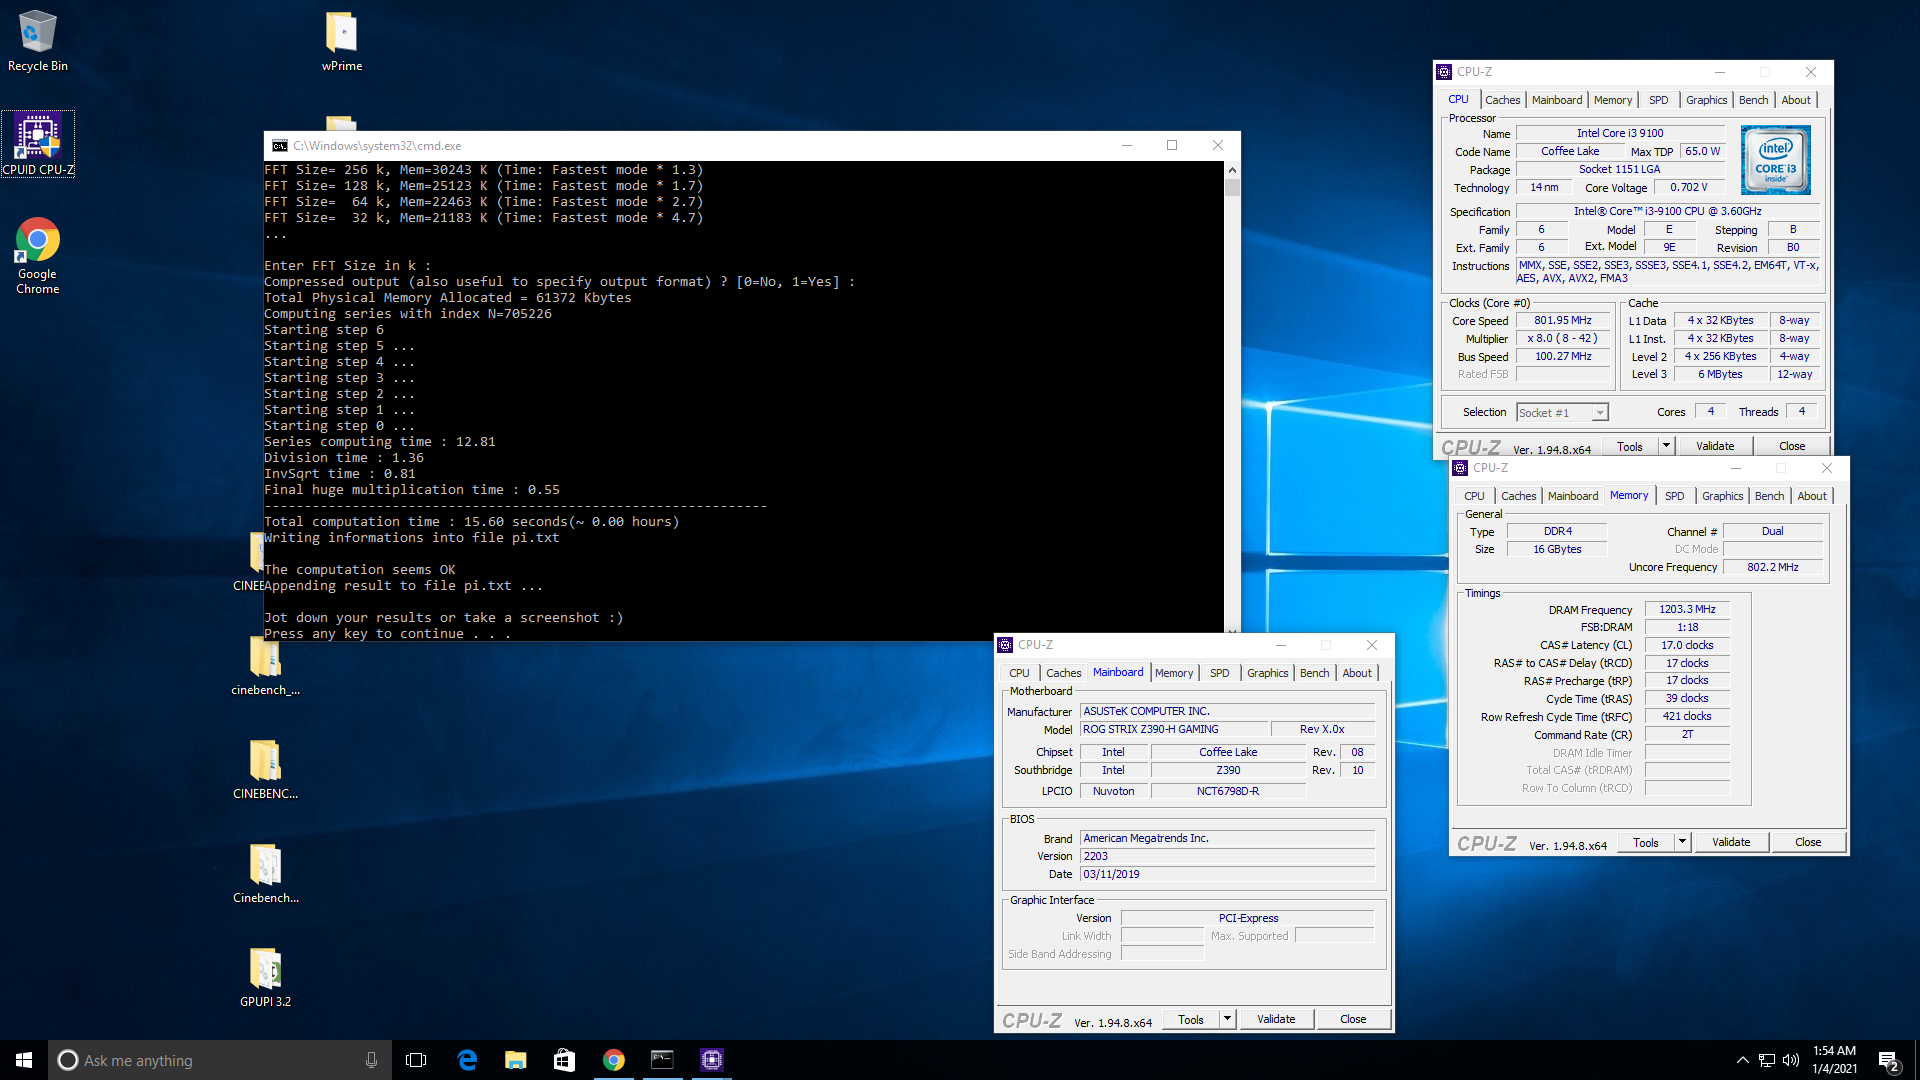Click the Core Speed value 801.95 MHz
This screenshot has height=1080, width=1920.
(x=1562, y=321)
